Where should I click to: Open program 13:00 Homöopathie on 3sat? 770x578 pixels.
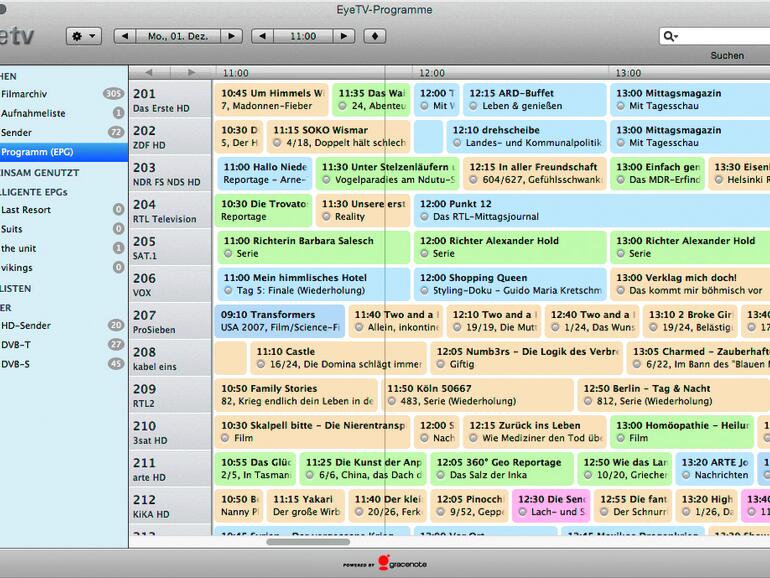click(x=682, y=432)
